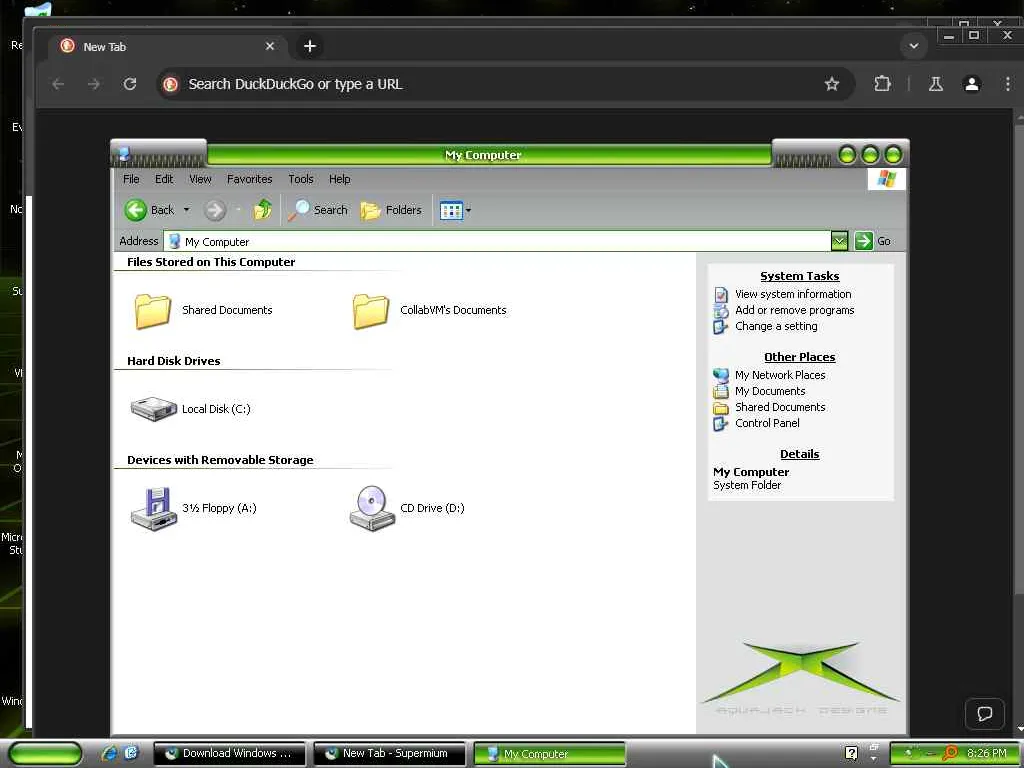This screenshot has height=768, width=1024.
Task: Select CD Drive (D:) icon
Action: tap(372, 508)
